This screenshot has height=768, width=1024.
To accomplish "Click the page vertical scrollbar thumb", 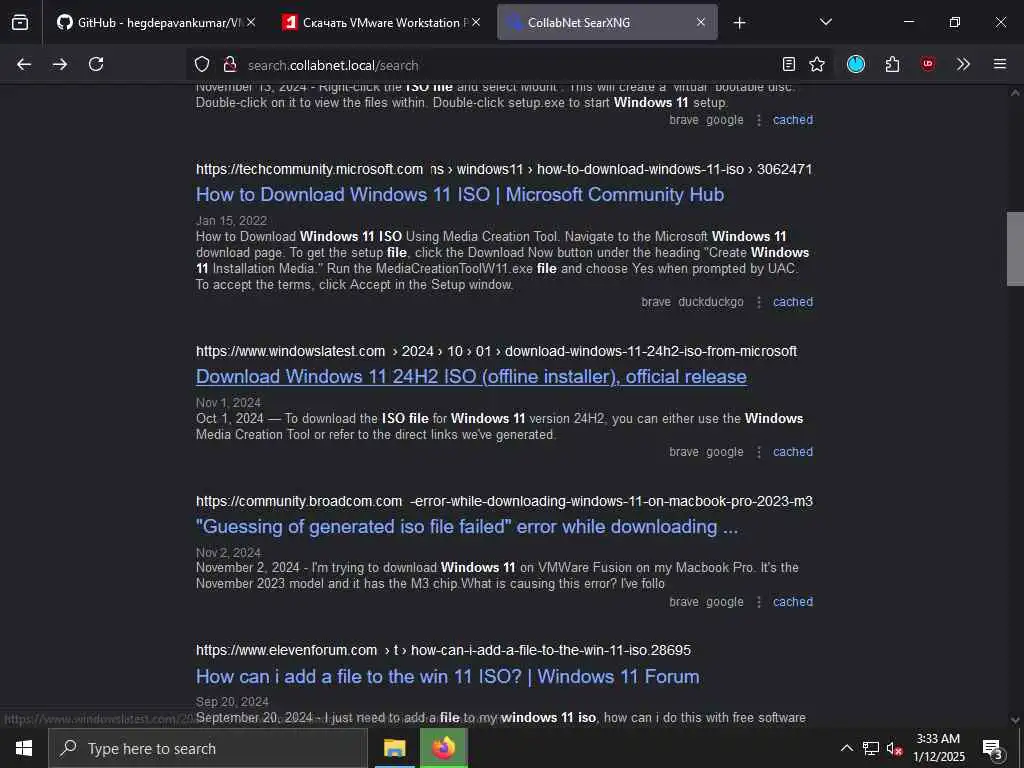I will pos(1015,249).
